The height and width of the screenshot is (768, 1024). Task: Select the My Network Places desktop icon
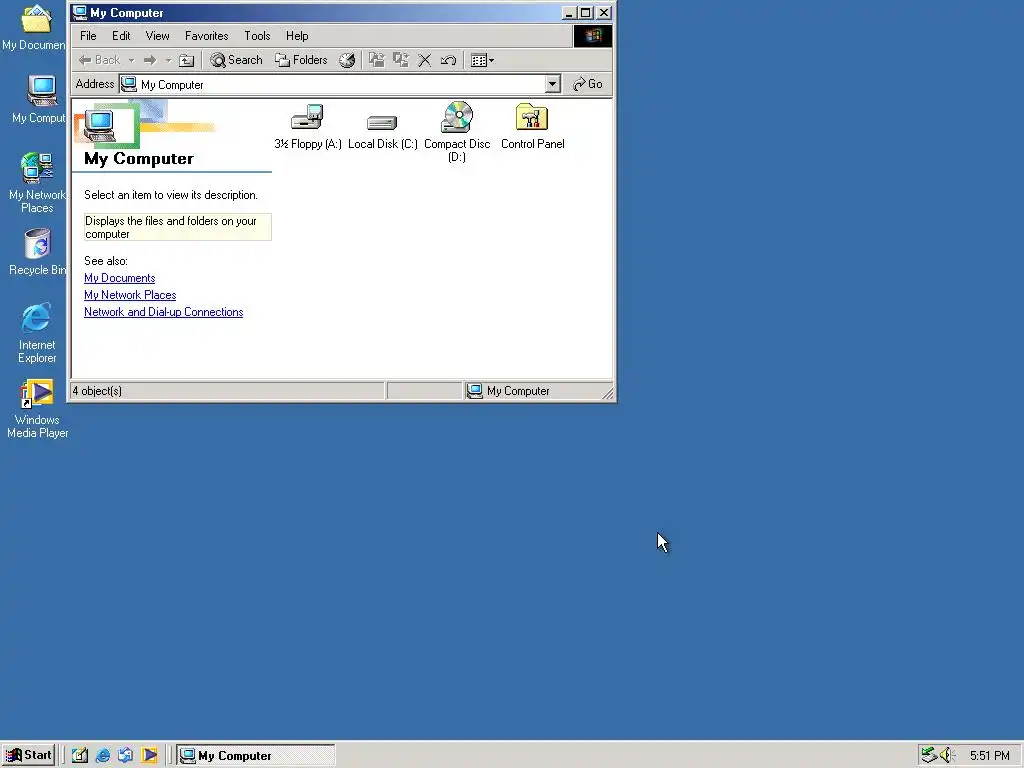pyautogui.click(x=37, y=183)
